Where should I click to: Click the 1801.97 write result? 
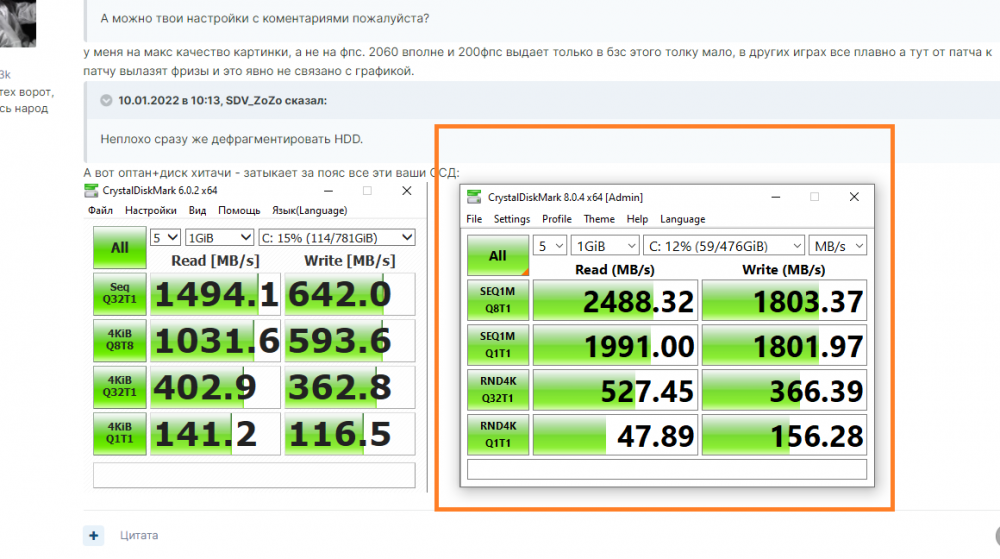[x=784, y=345]
